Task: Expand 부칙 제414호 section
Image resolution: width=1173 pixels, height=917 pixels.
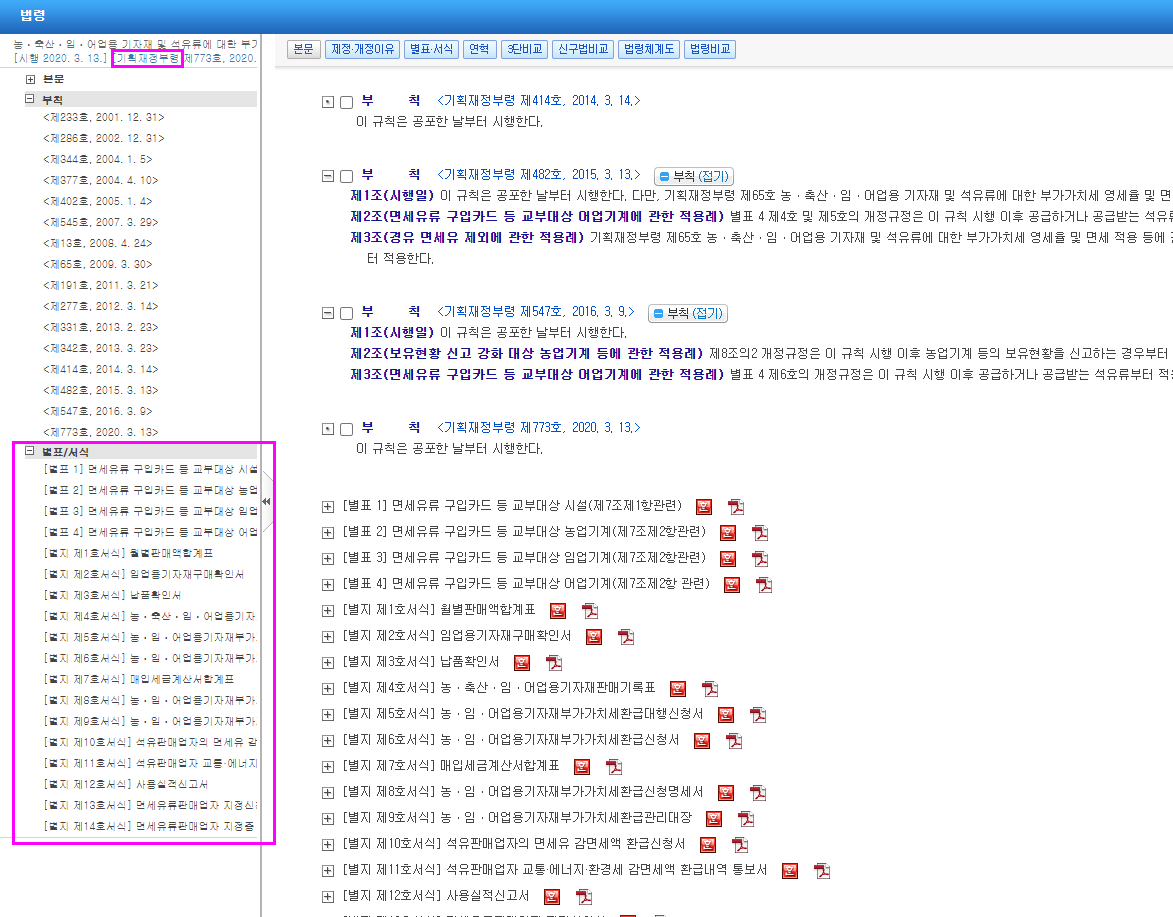Action: tap(328, 102)
